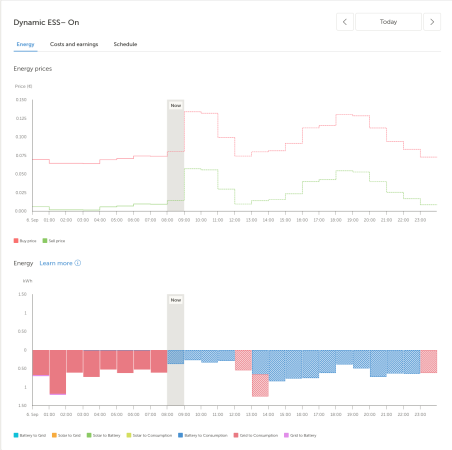Click the Now marker in the kWh chart

click(176, 300)
